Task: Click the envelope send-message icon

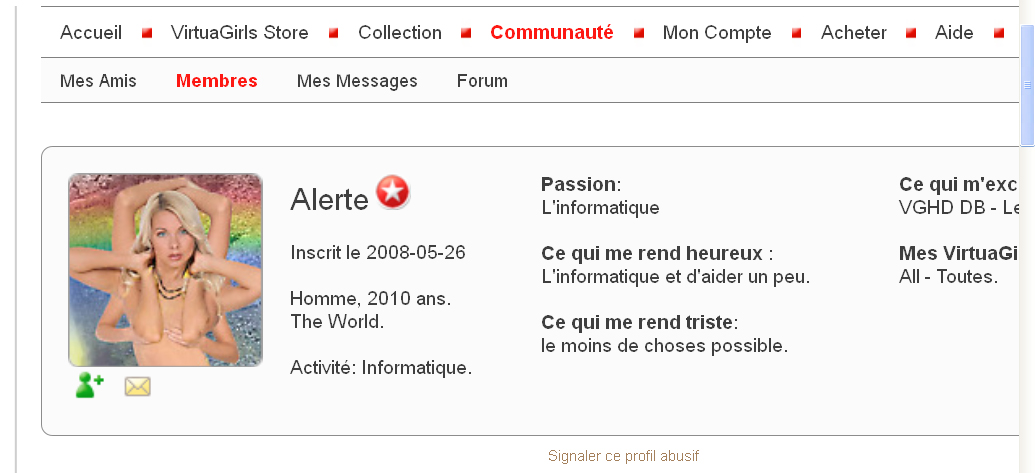Action: coord(137,386)
